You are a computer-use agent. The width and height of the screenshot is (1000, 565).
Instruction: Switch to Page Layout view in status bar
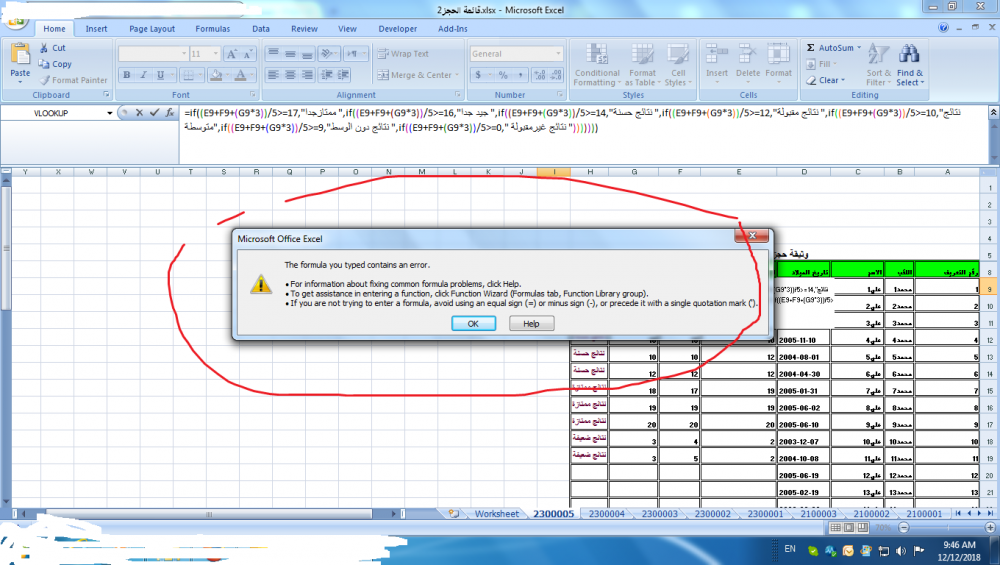pyautogui.click(x=849, y=527)
